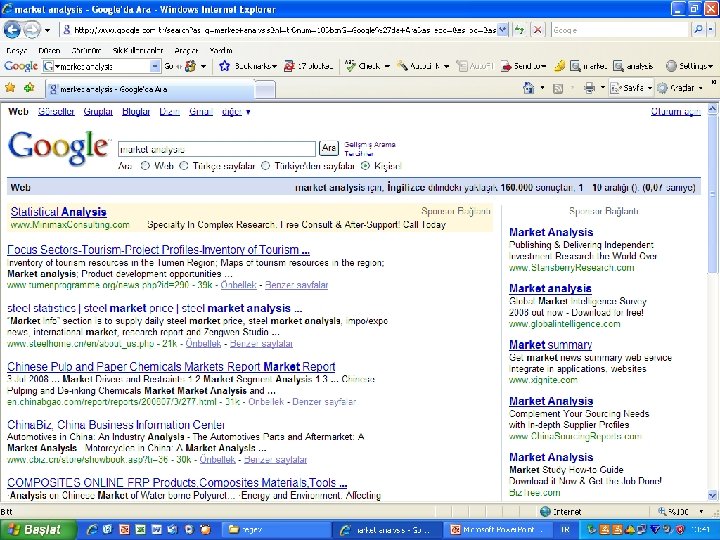Image resolution: width=720 pixels, height=540 pixels.
Task: Toggle the highlighter pen icon on the Google Toolbar
Action: point(559,66)
